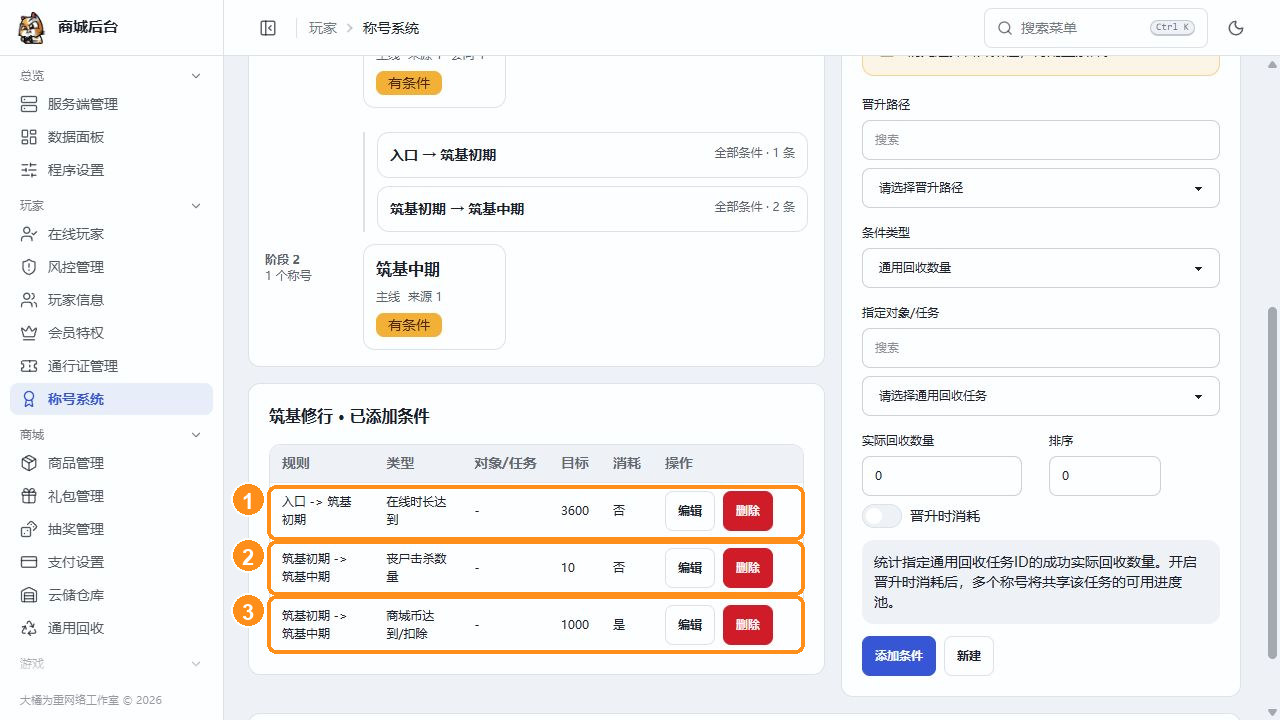Switch to dark mode moon icon

1236,28
